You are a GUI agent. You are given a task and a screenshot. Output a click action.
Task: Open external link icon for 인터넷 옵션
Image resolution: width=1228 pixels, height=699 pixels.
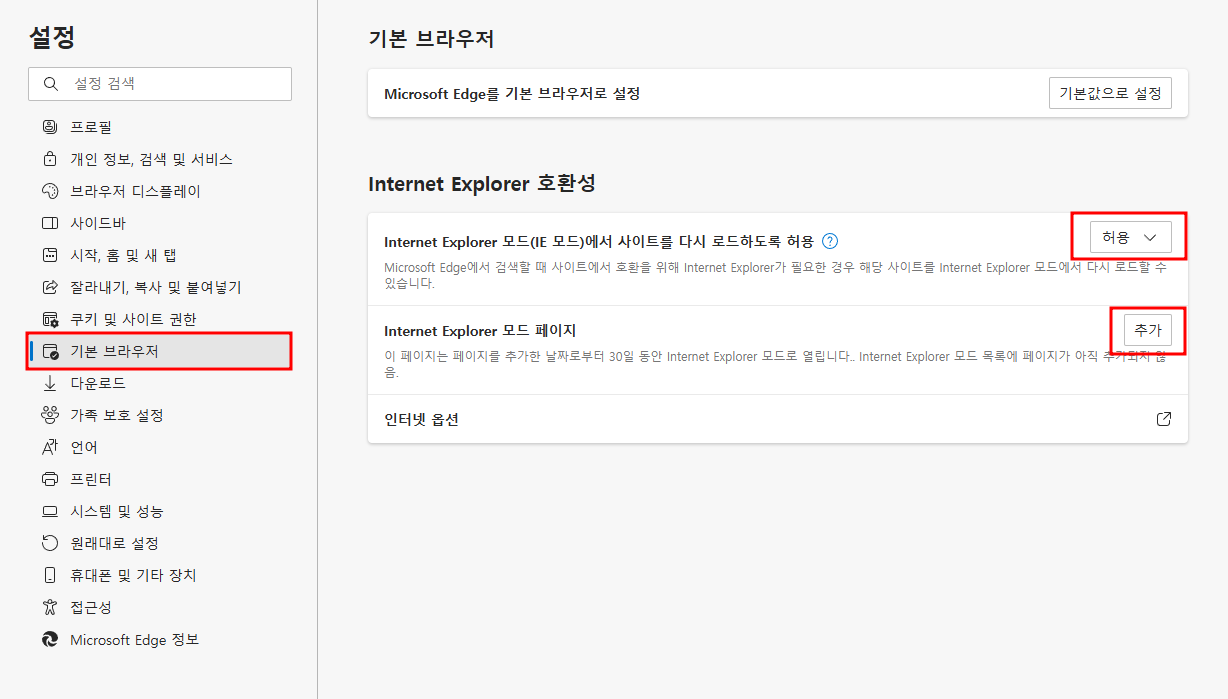(x=1164, y=419)
